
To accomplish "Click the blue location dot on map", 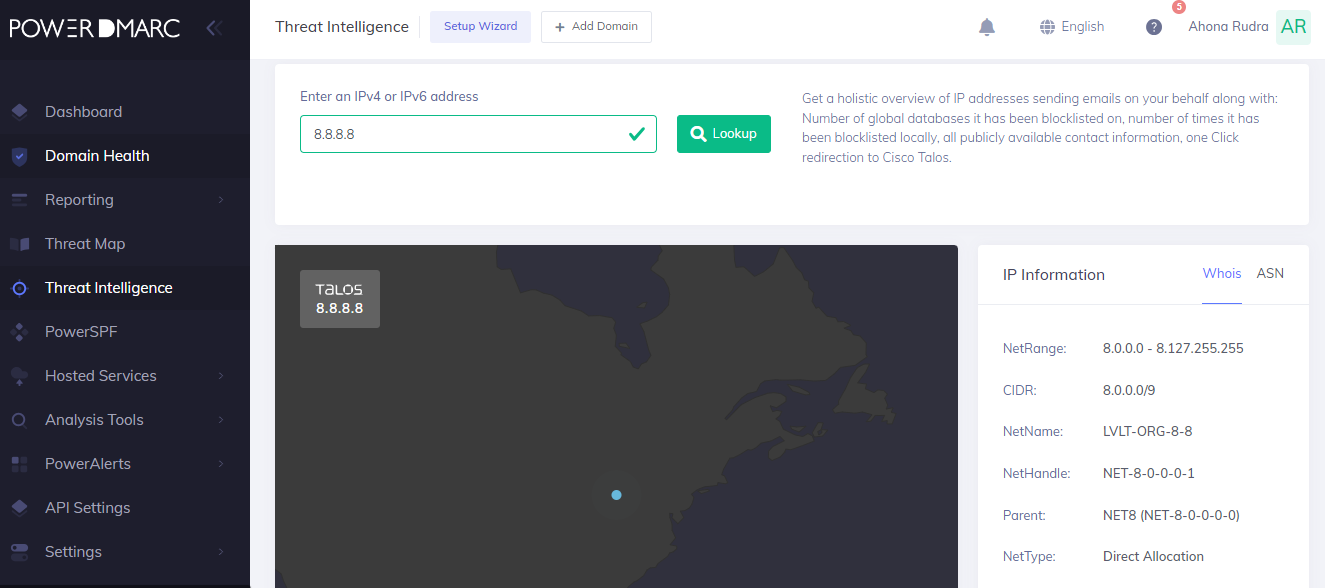I will tap(616, 495).
